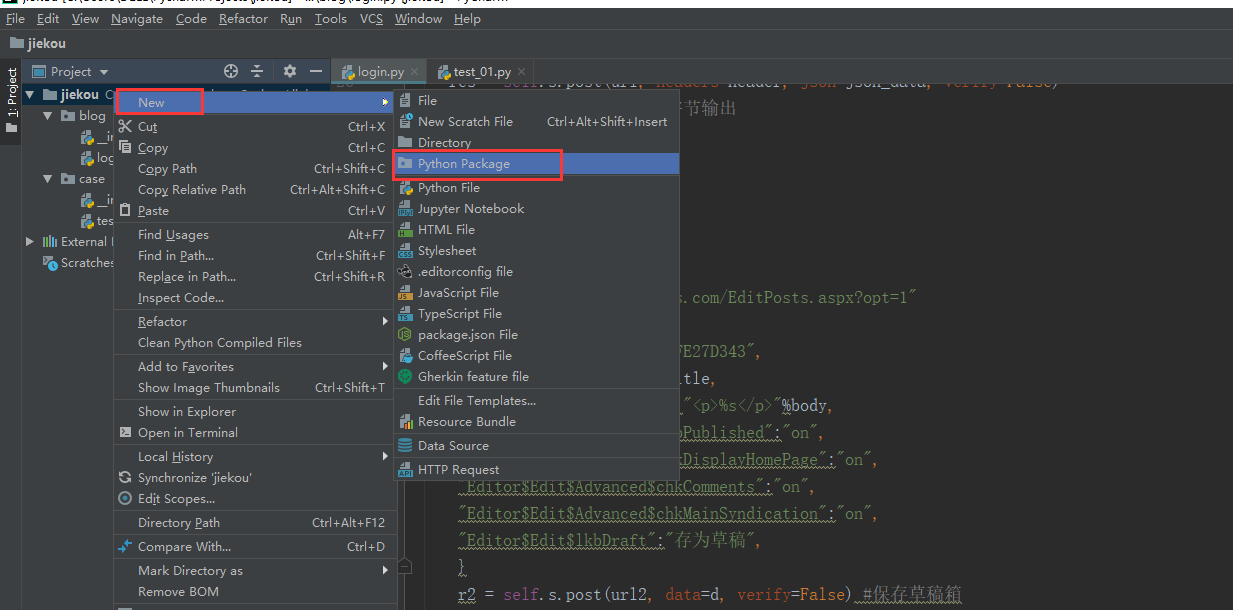The height and width of the screenshot is (610, 1233).
Task: Collapse the jiekou root folder arrow
Action: click(x=30, y=95)
